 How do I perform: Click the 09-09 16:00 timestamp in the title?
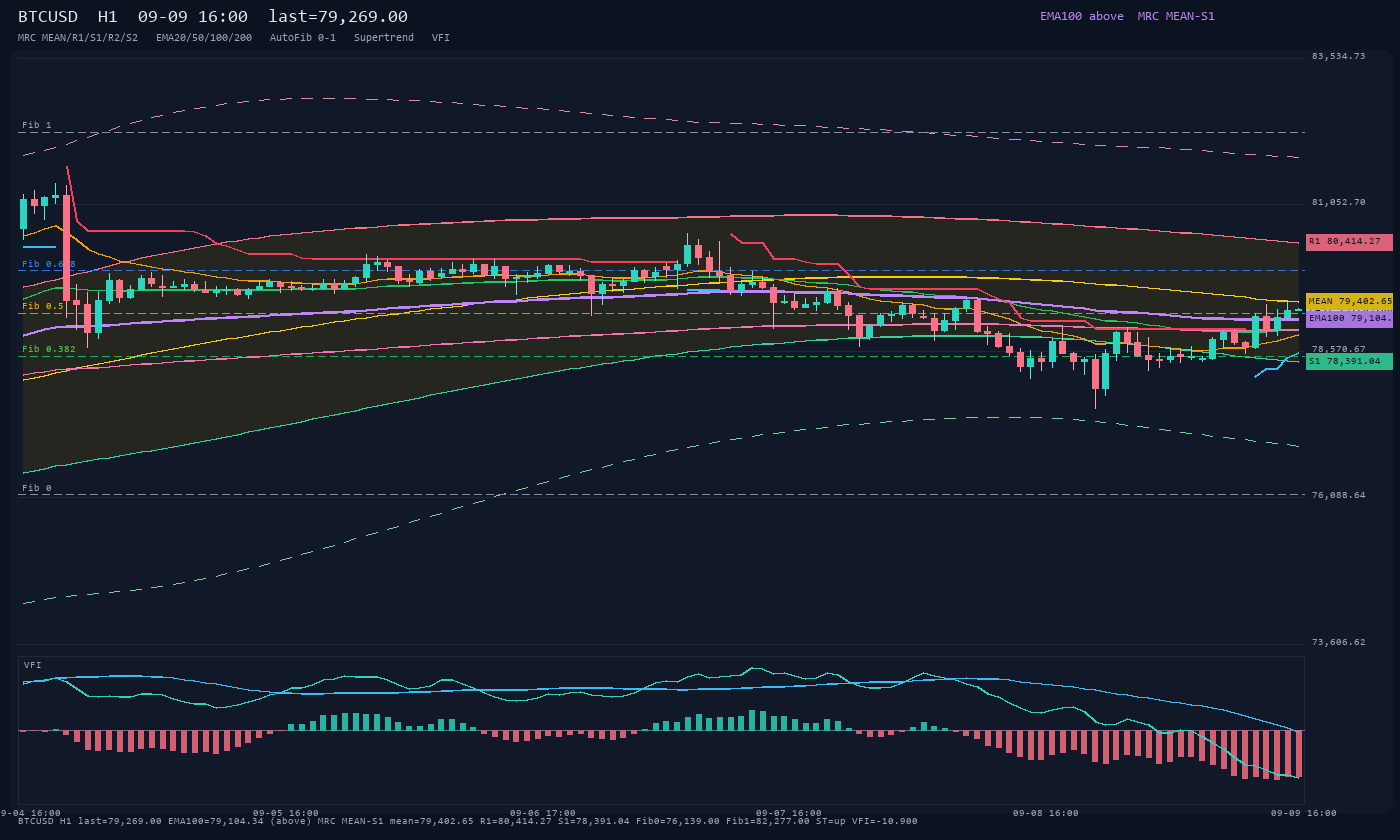tap(193, 17)
